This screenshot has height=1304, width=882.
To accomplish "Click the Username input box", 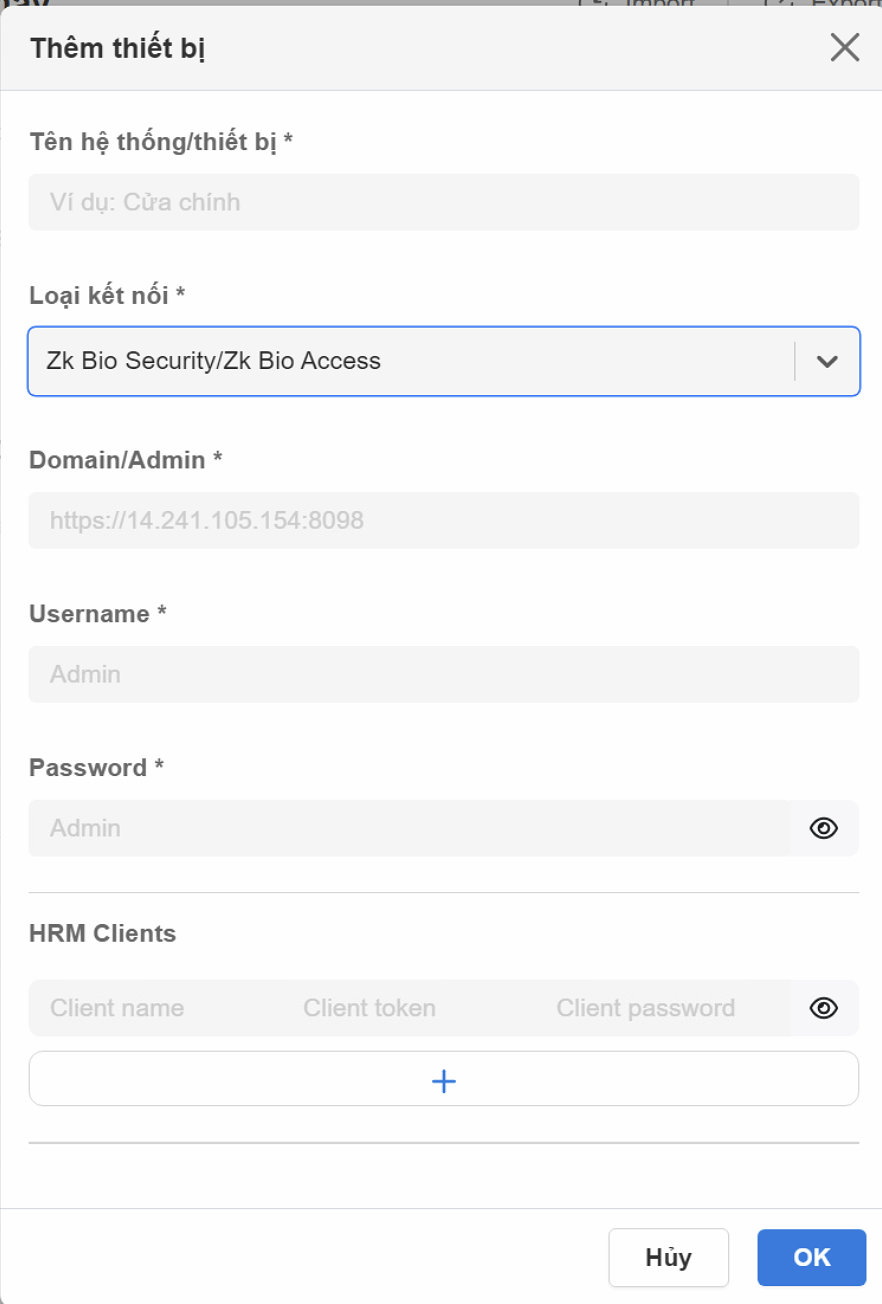I will [x=444, y=674].
